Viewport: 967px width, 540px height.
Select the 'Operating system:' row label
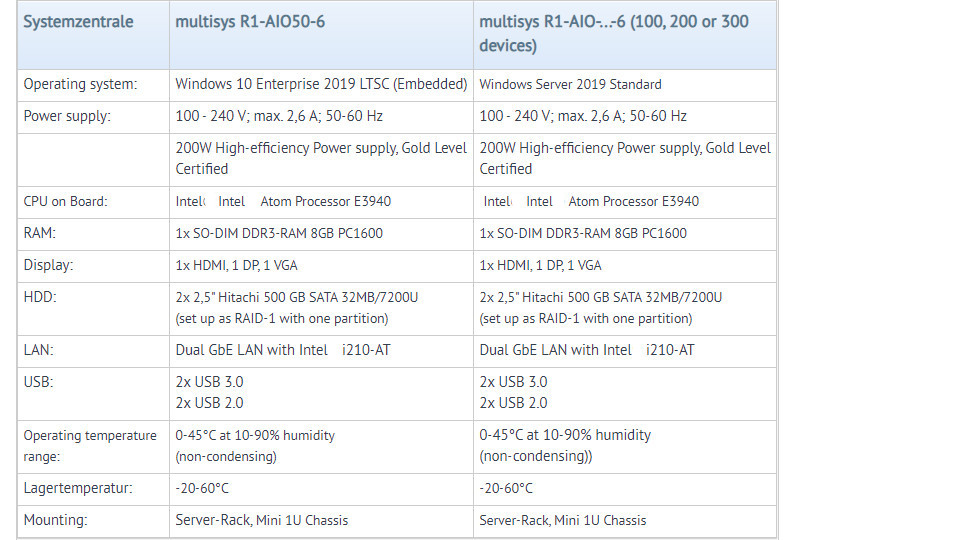click(80, 84)
